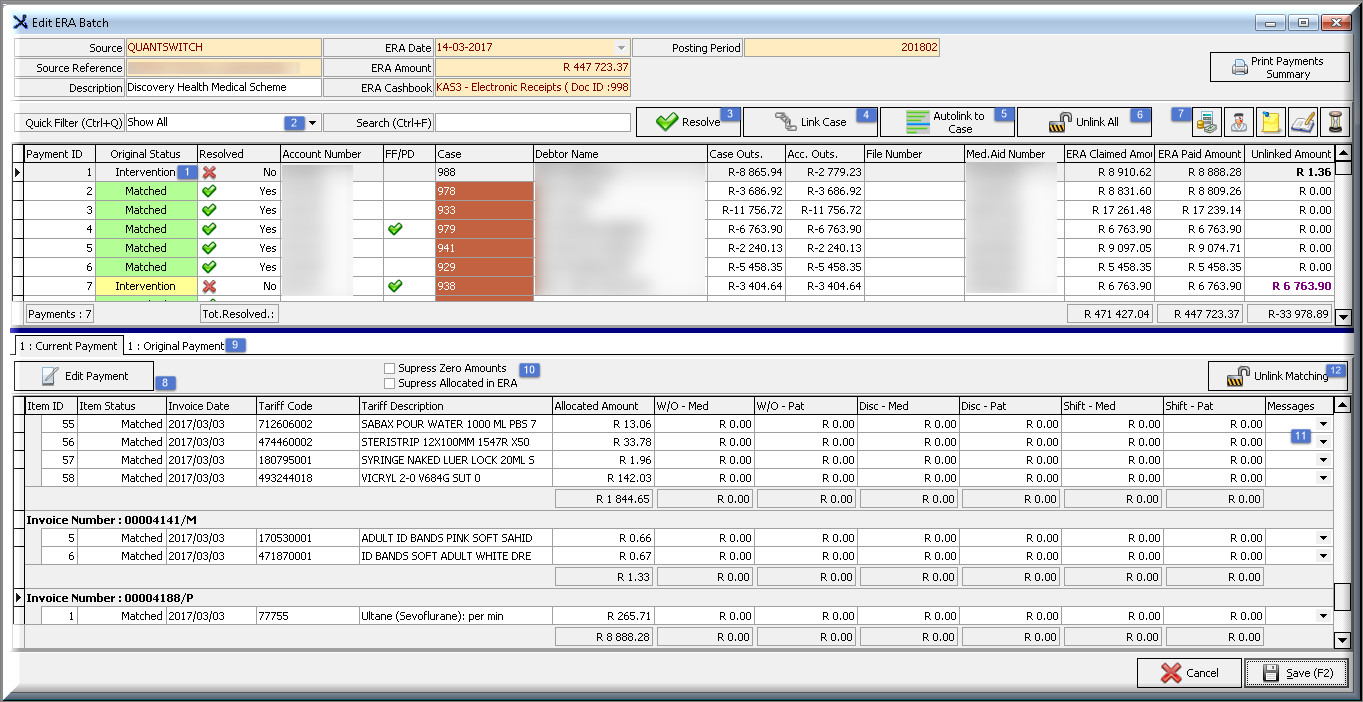The height and width of the screenshot is (702, 1363).
Task: Open the ERA Date calendar dropdown
Action: [622, 47]
